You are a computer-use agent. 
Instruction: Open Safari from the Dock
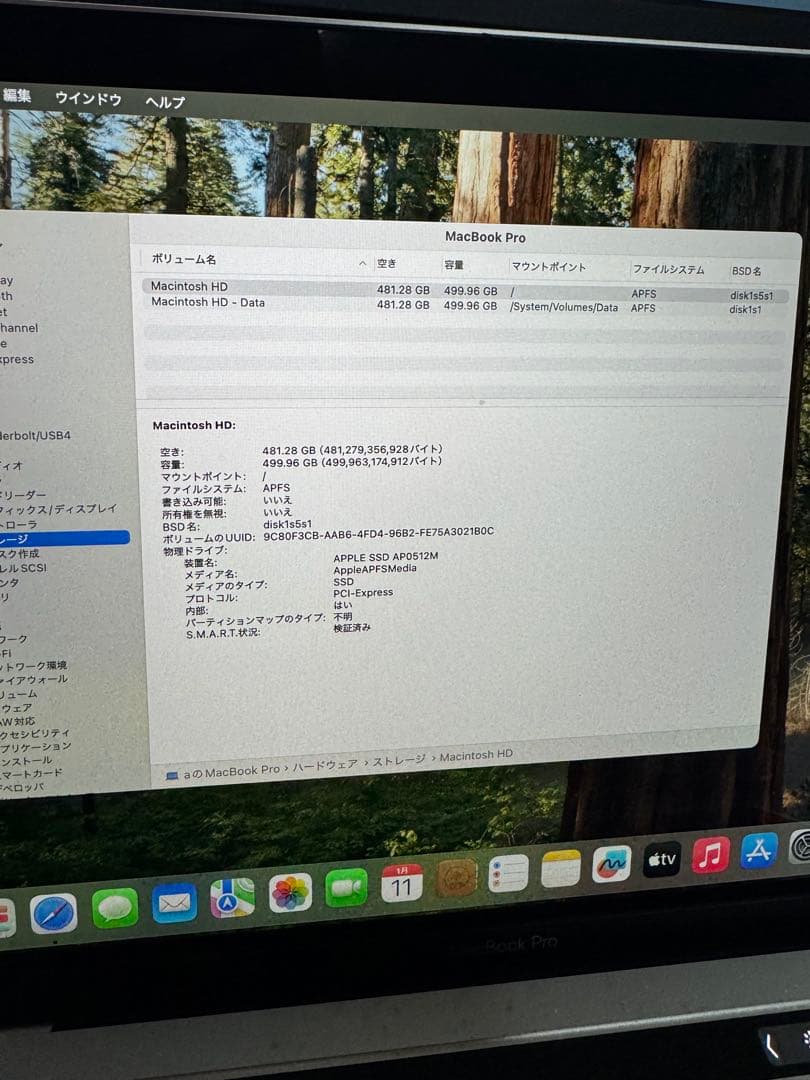click(x=54, y=912)
